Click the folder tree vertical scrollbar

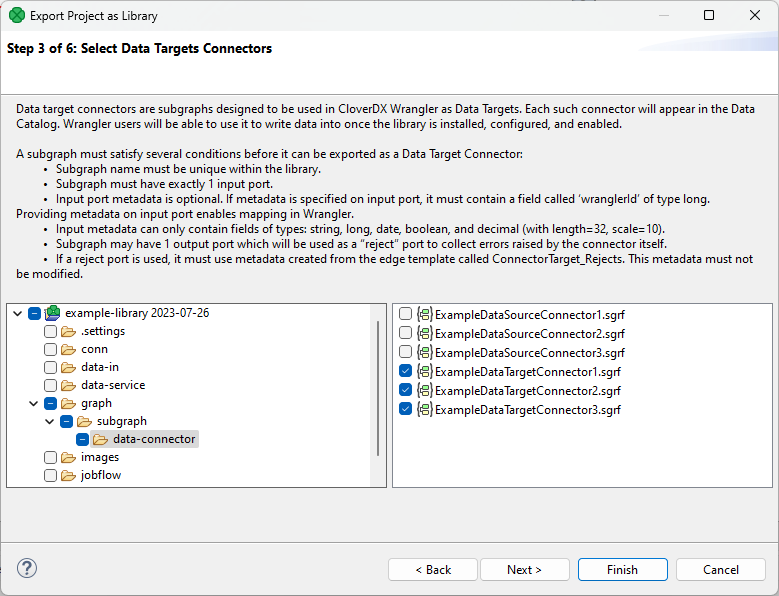pyautogui.click(x=379, y=390)
